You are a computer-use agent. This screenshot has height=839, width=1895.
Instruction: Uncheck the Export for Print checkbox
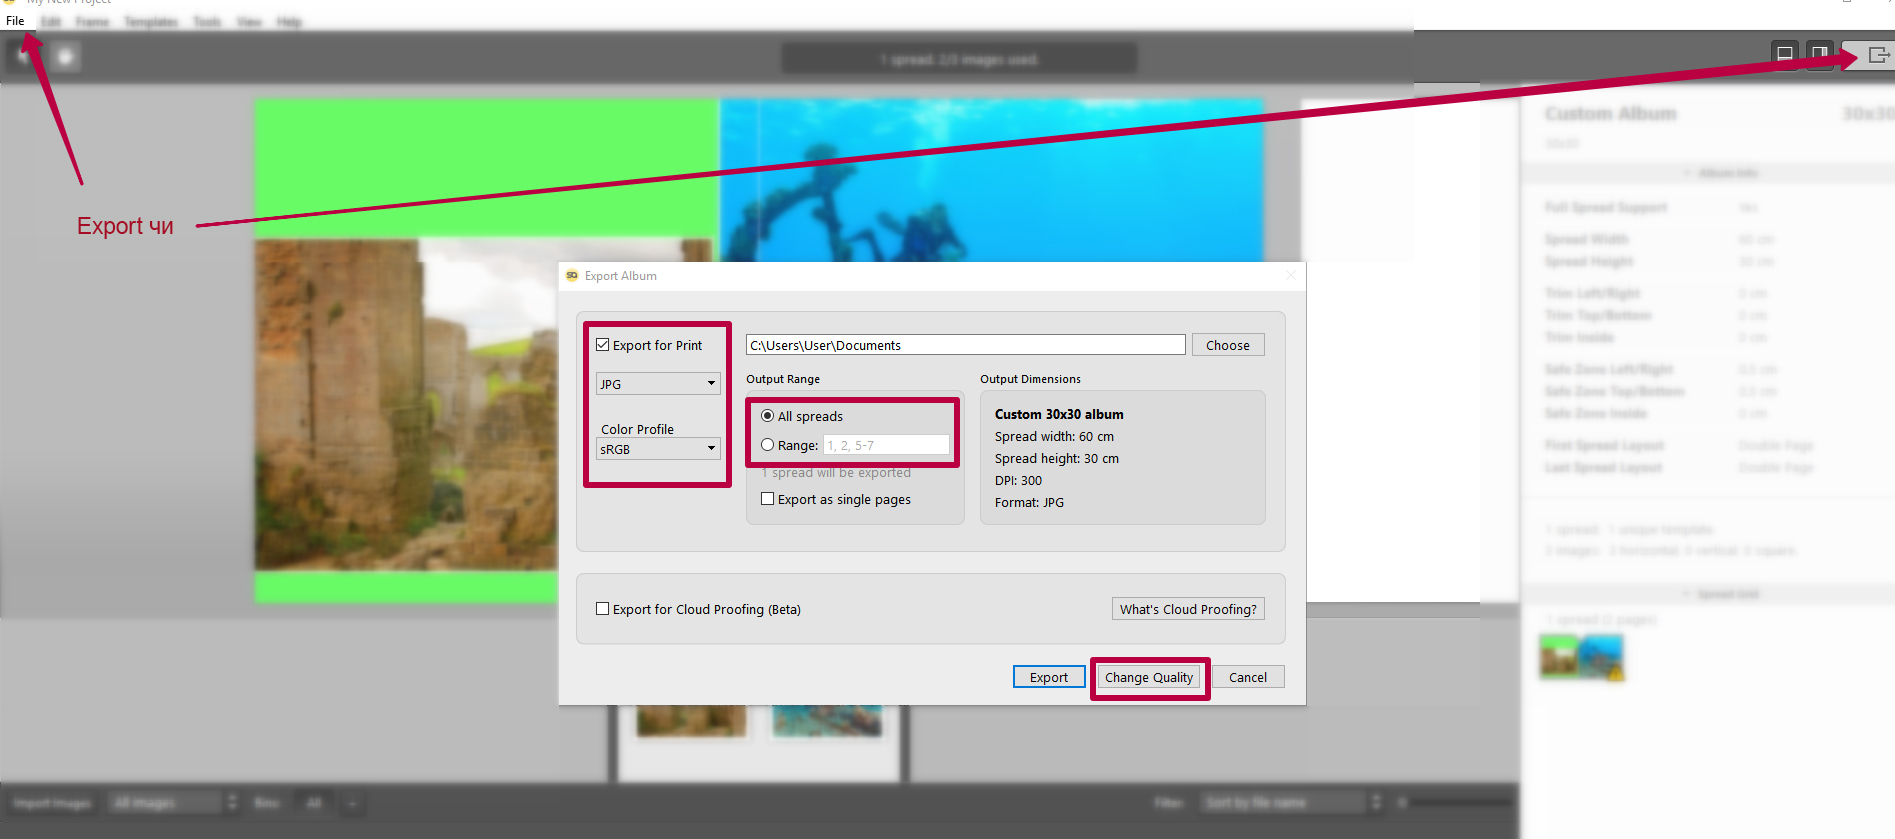click(x=603, y=345)
